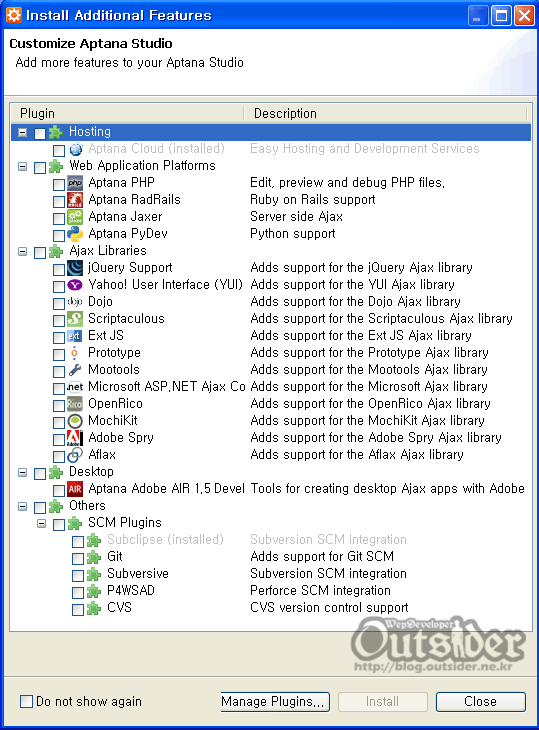Open the Manage Plugins dialog
Image resolution: width=539 pixels, height=730 pixels.
[275, 702]
